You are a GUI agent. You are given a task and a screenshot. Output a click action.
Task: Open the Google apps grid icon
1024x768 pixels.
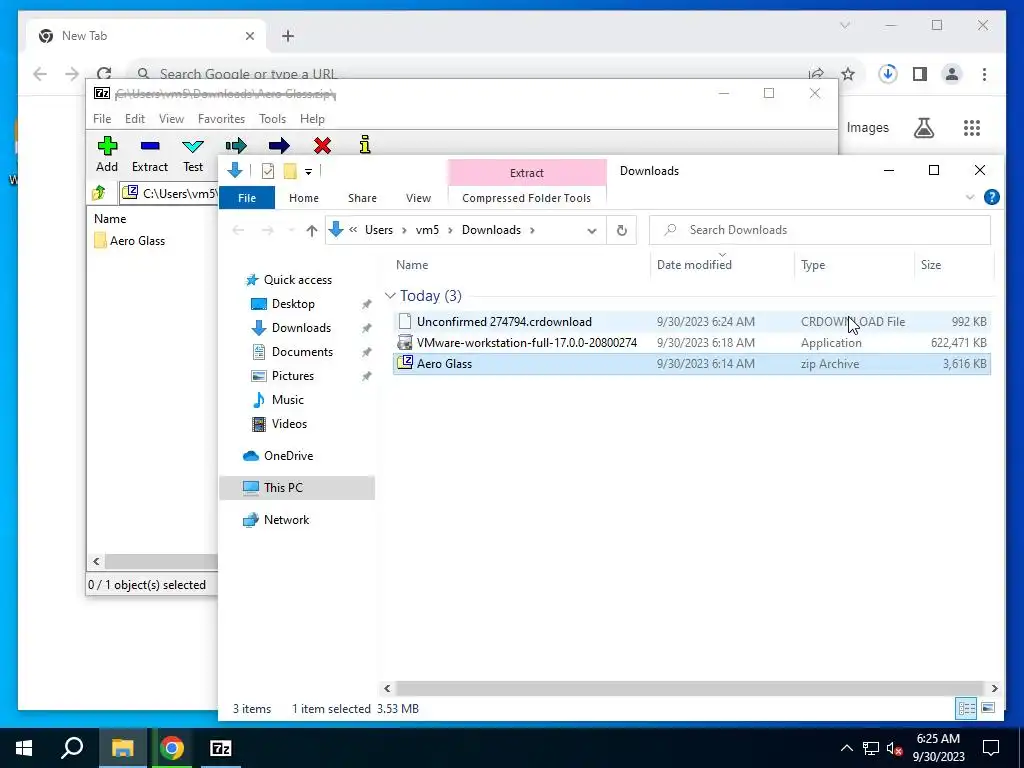(x=972, y=128)
